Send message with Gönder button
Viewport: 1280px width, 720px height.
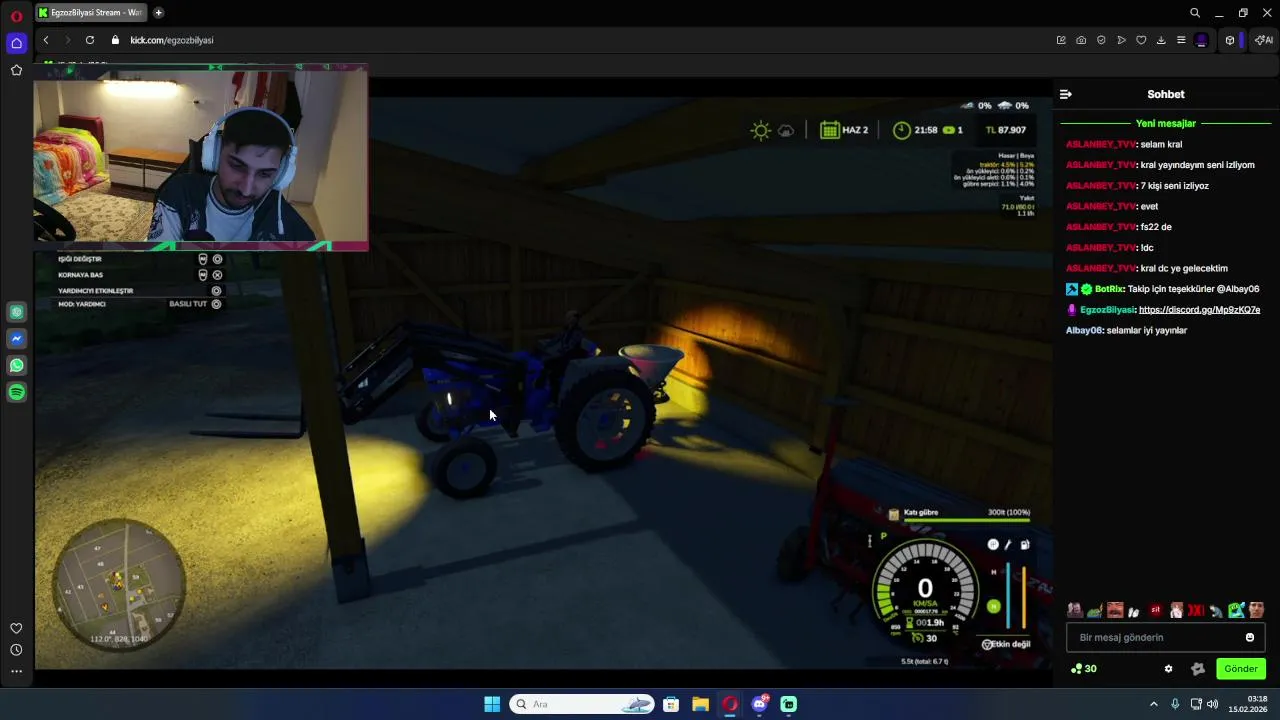[x=1241, y=669]
